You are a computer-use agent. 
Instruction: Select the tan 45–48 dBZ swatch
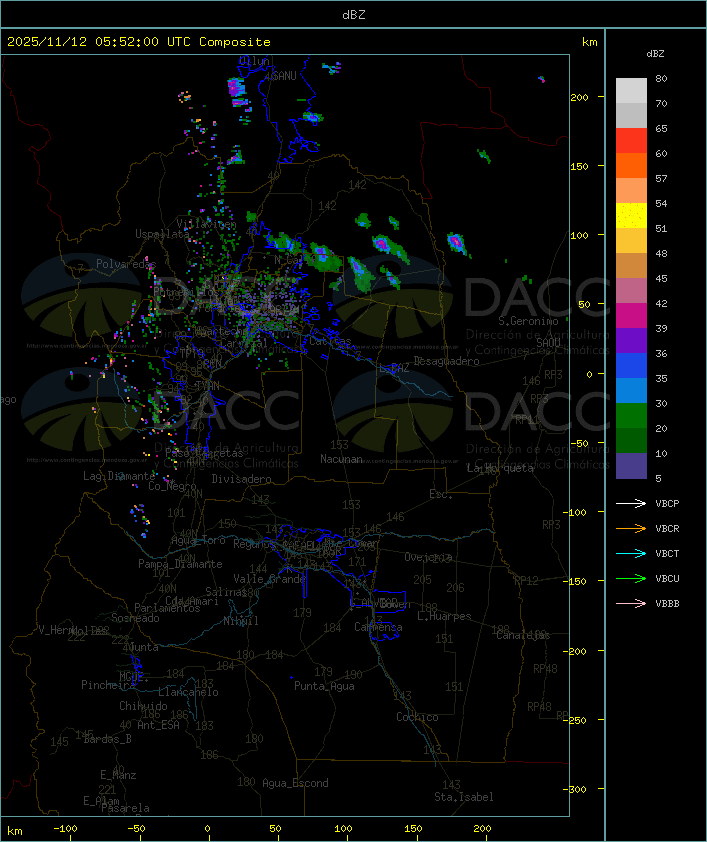coord(631,266)
